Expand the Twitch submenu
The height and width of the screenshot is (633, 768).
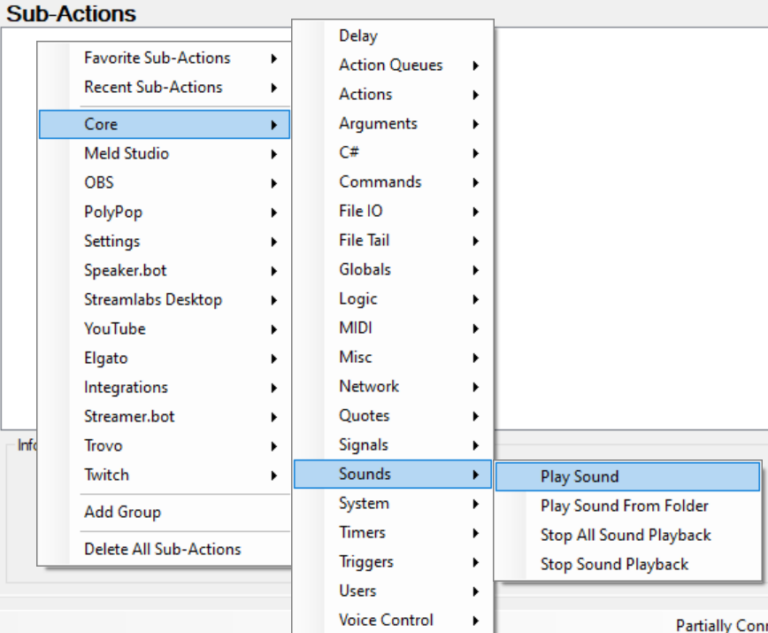click(x=106, y=475)
